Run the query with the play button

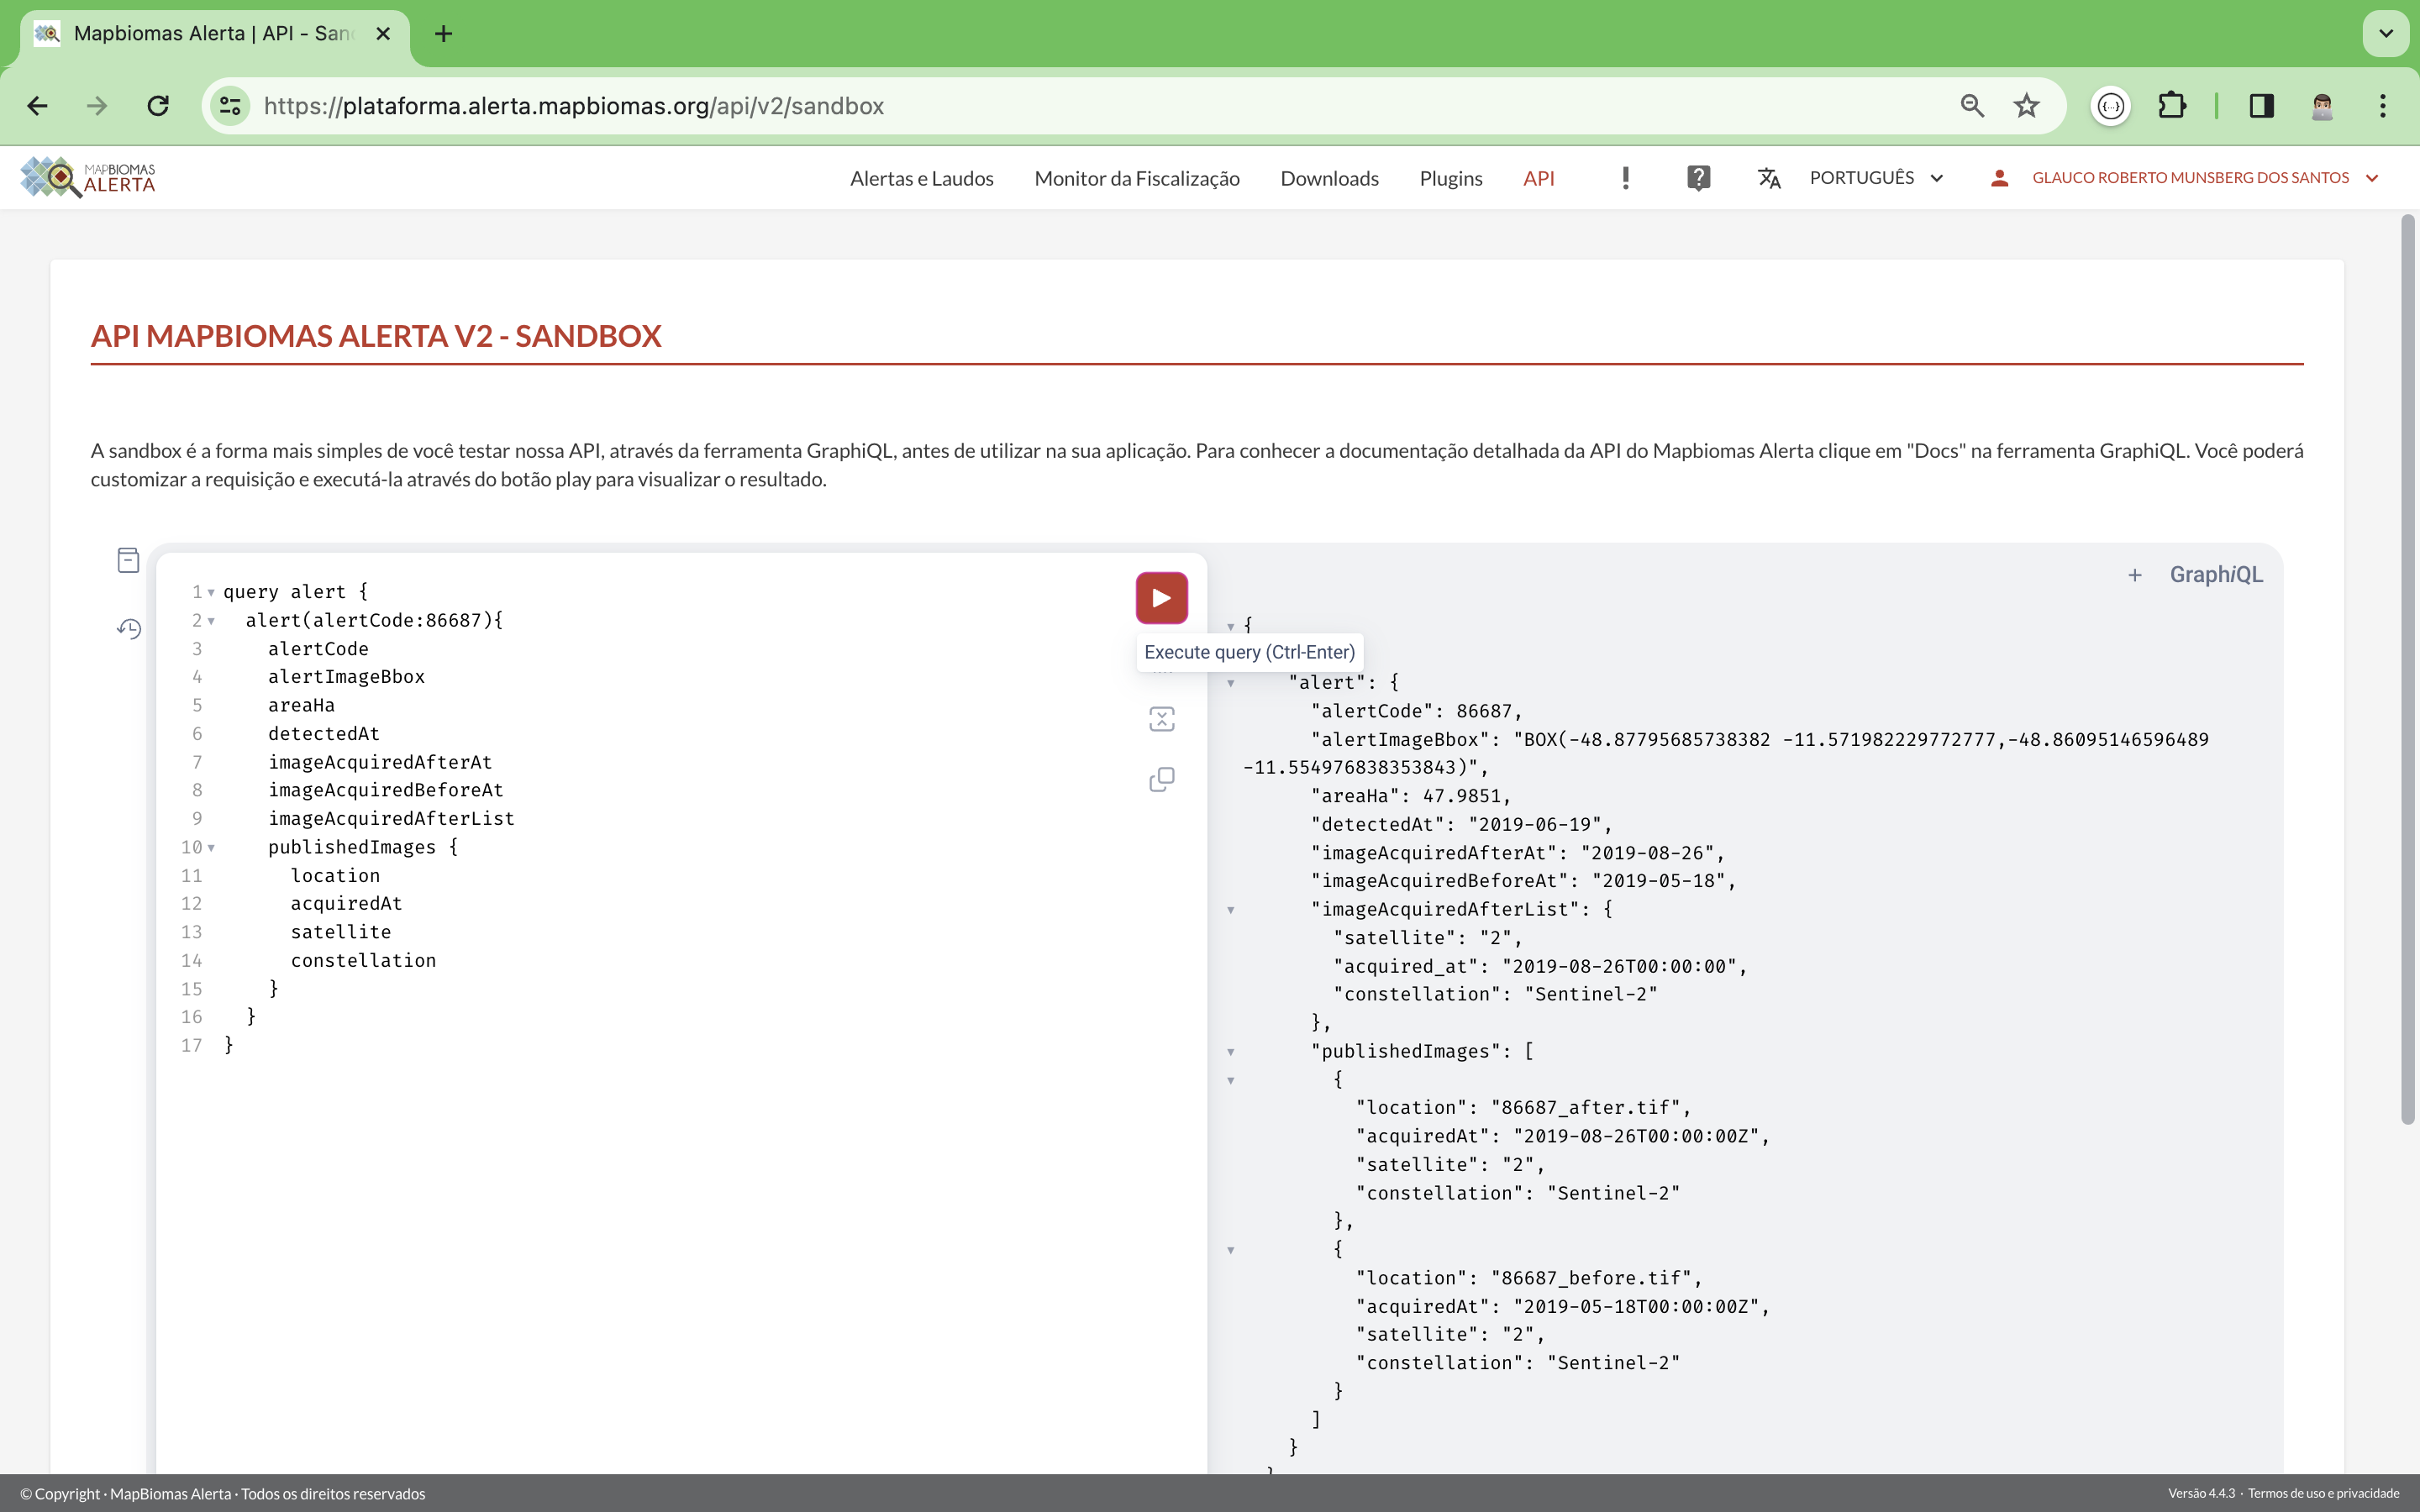tap(1161, 598)
